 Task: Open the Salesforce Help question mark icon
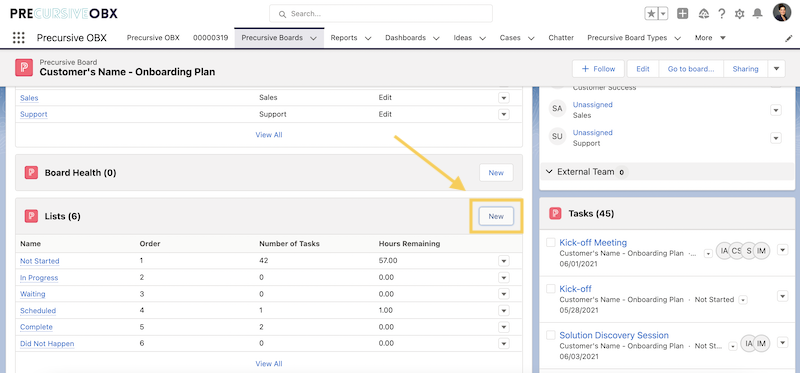(x=721, y=14)
